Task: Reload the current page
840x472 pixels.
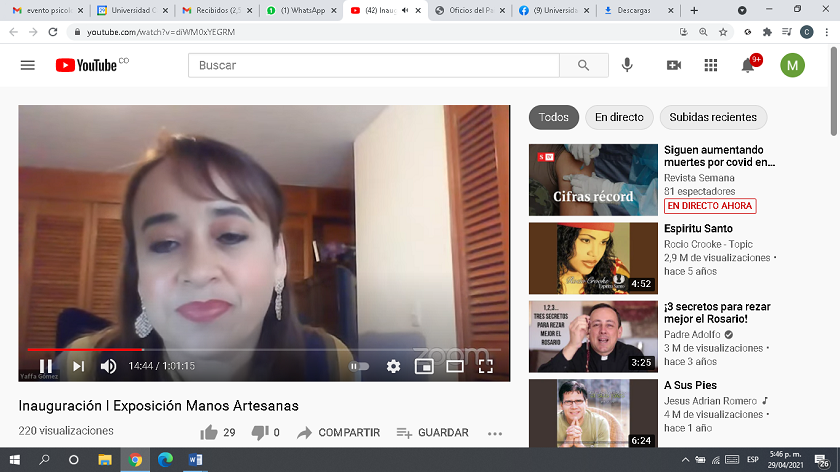Action: tap(52, 32)
